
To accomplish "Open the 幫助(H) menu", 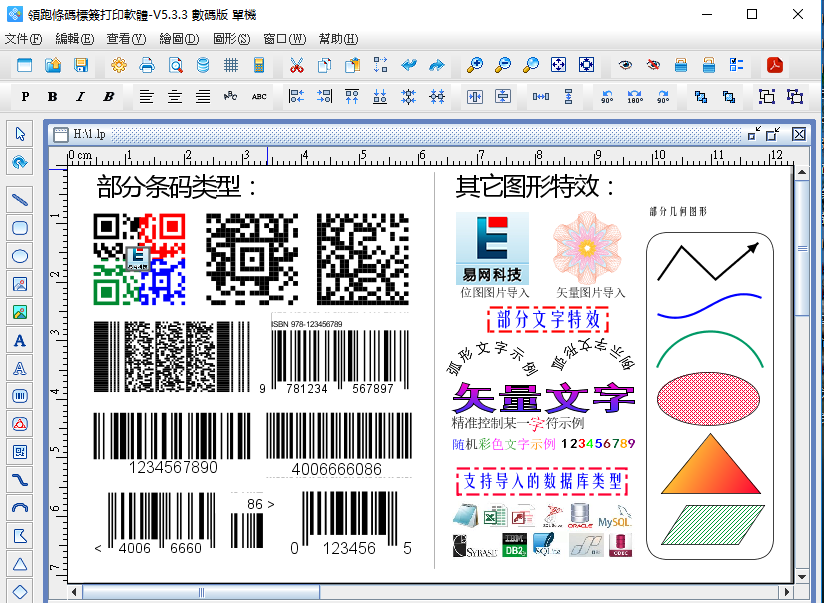I will [x=338, y=39].
